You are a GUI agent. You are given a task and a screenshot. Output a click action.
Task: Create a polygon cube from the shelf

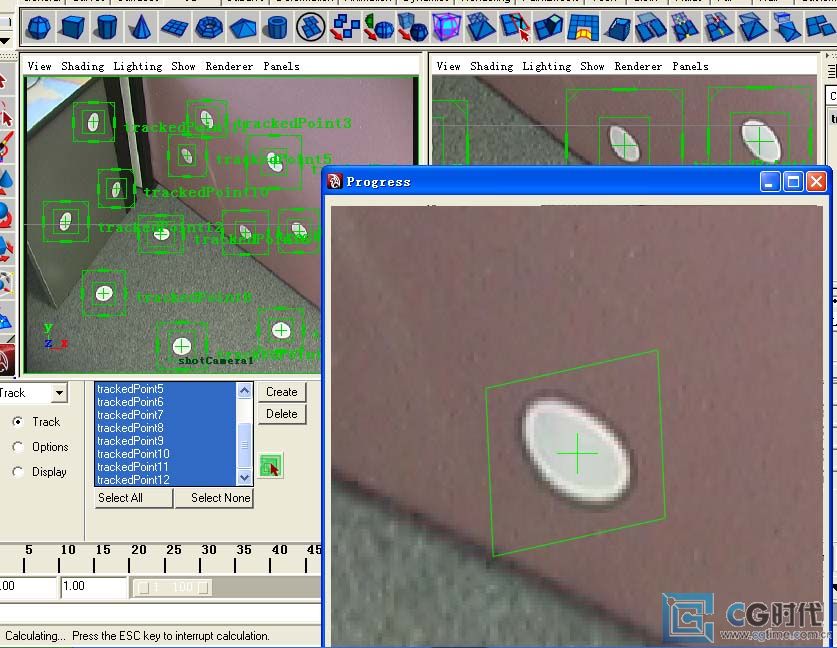tap(72, 27)
